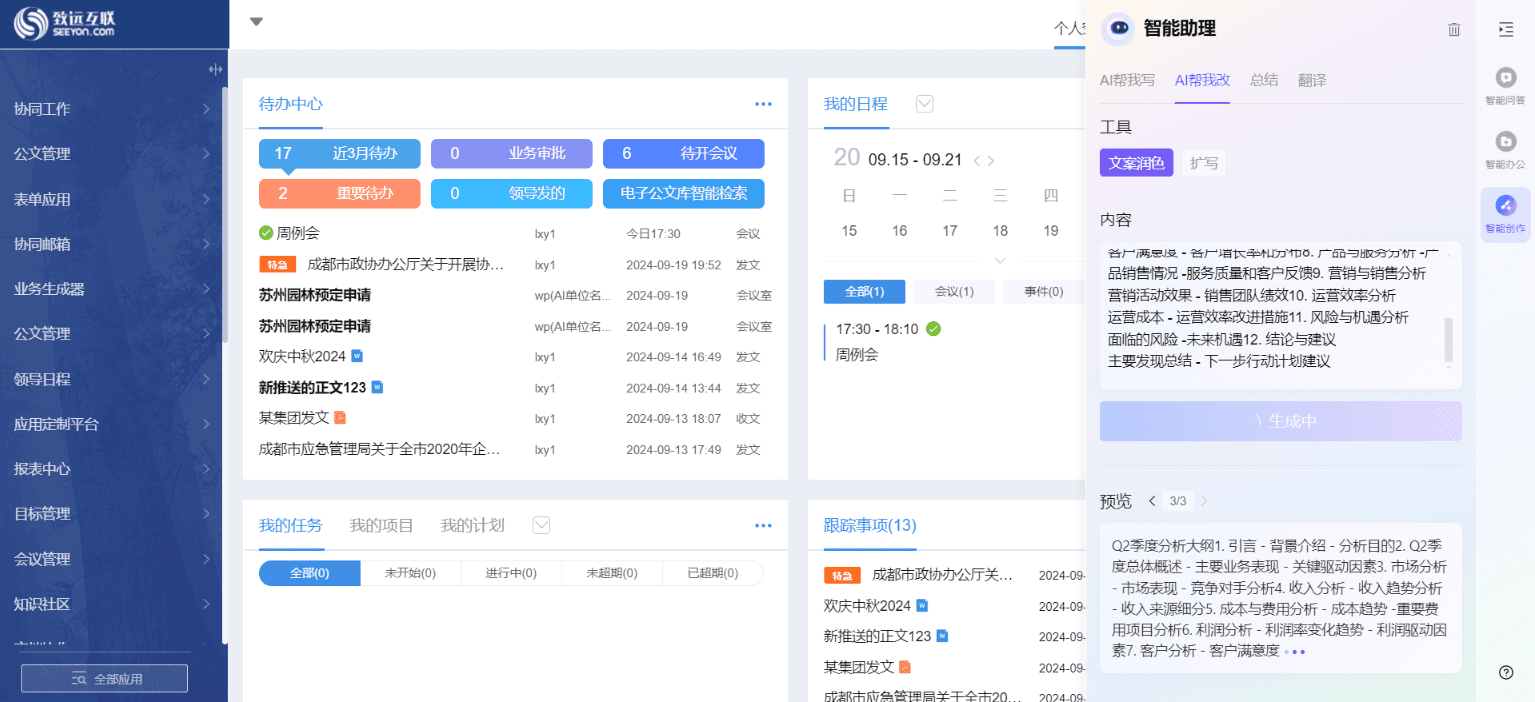Image resolution: width=1535 pixels, height=702 pixels.
Task: Select 扩写 tool
Action: [1204, 163]
